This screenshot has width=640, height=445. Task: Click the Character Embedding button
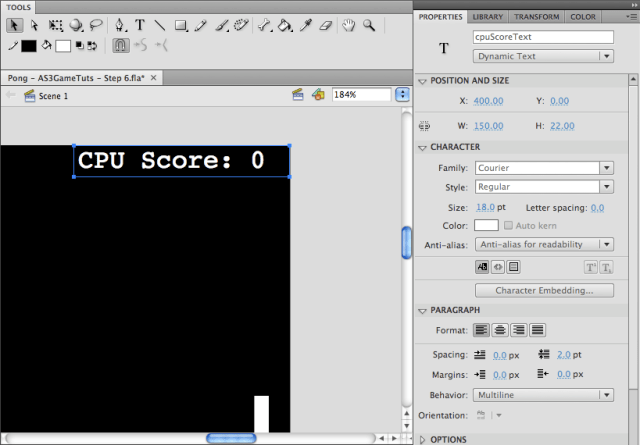tap(543, 290)
